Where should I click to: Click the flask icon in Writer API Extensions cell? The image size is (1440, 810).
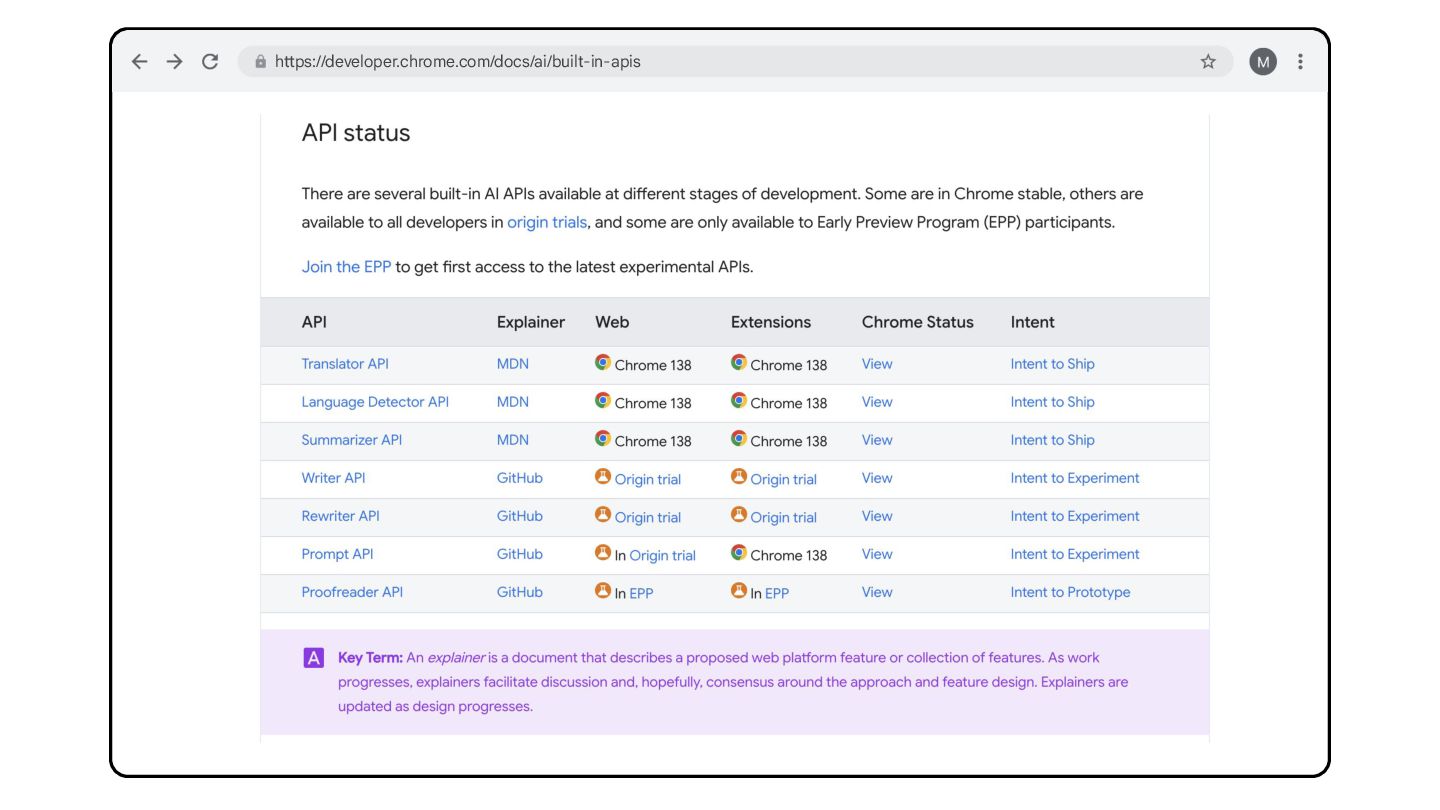739,477
